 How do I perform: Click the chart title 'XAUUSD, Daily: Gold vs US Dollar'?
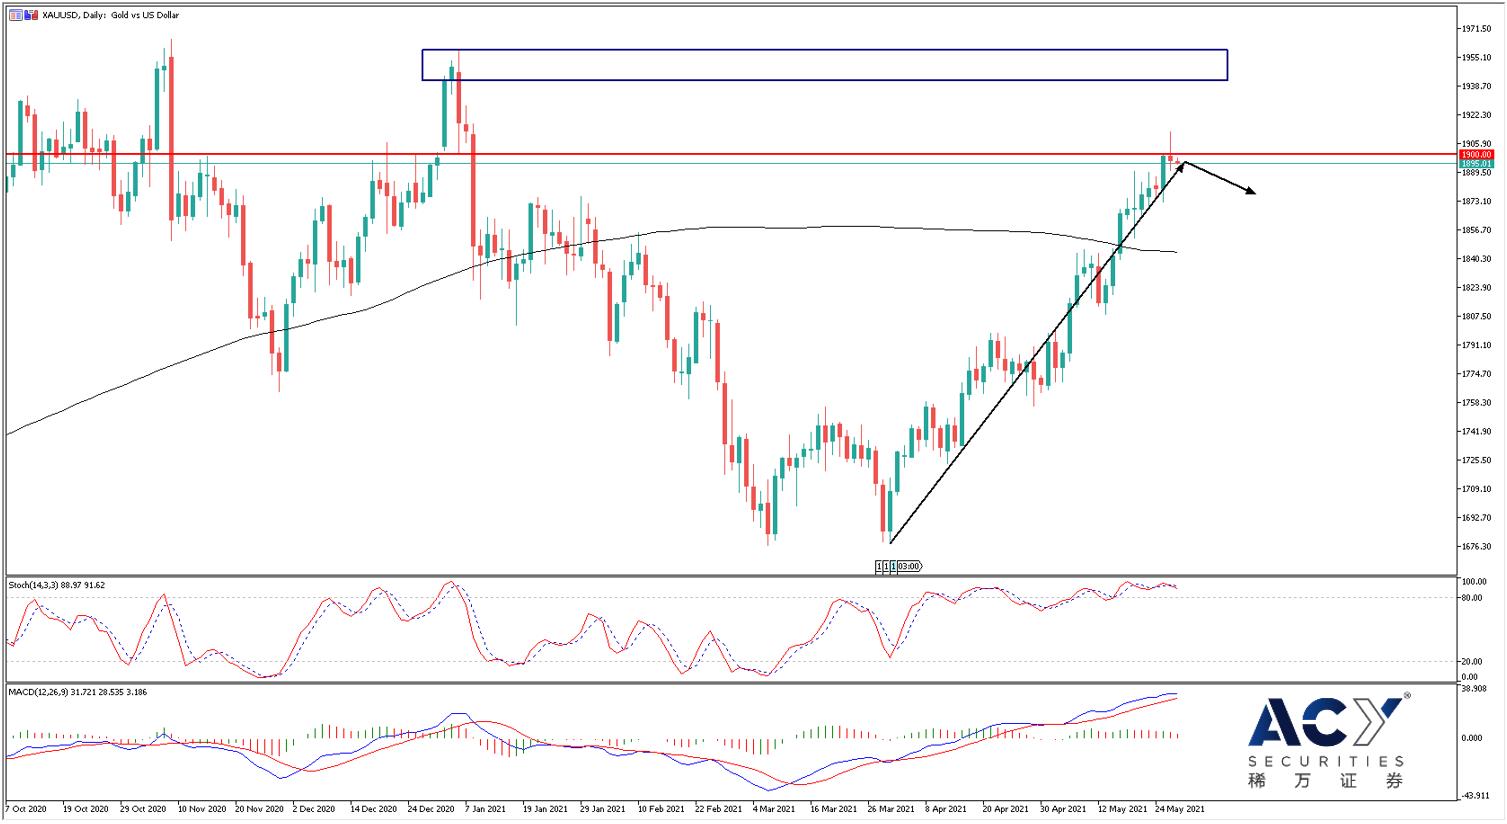[x=111, y=15]
